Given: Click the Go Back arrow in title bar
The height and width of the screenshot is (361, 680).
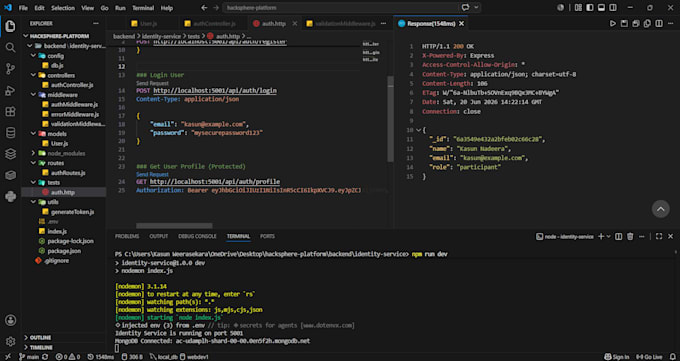Looking at the screenshot, I should [x=204, y=8].
